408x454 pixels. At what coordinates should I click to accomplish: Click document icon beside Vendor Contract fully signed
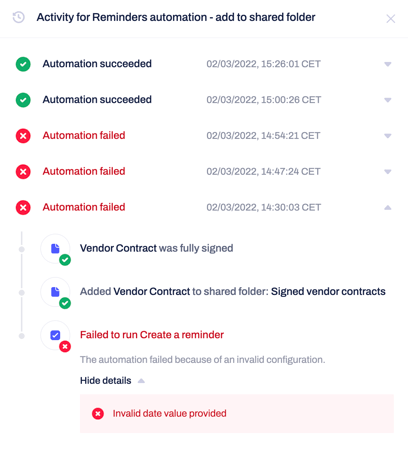(55, 249)
